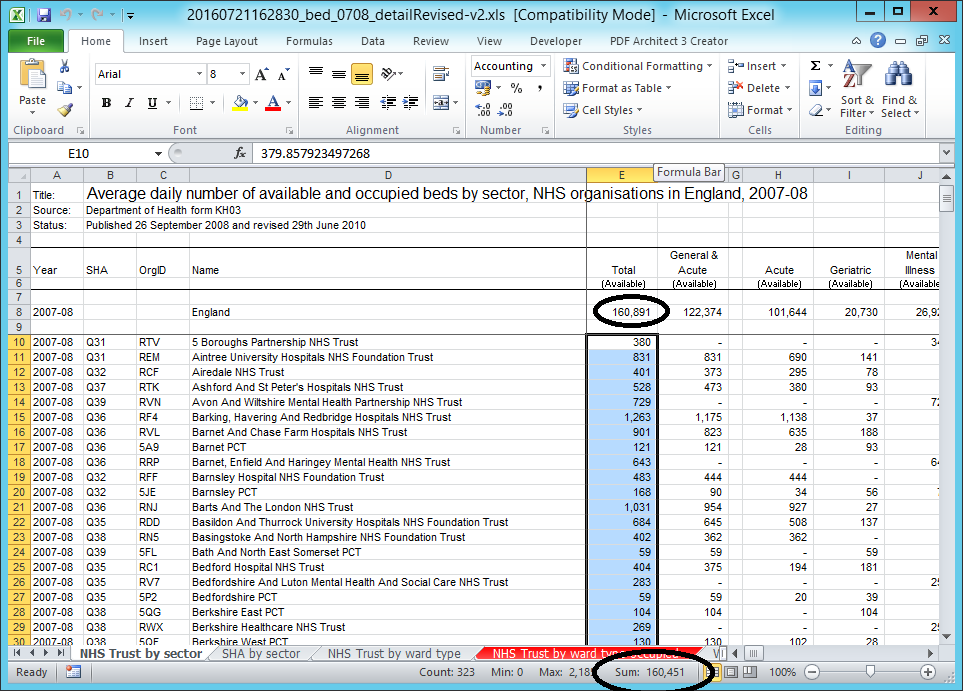This screenshot has width=963, height=691.
Task: Click Fill down icon
Action: (x=816, y=88)
